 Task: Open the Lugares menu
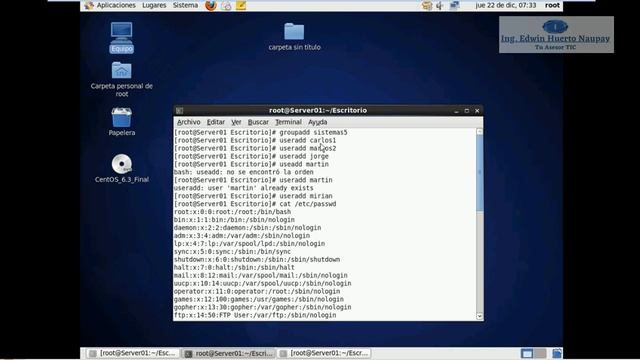point(154,5)
